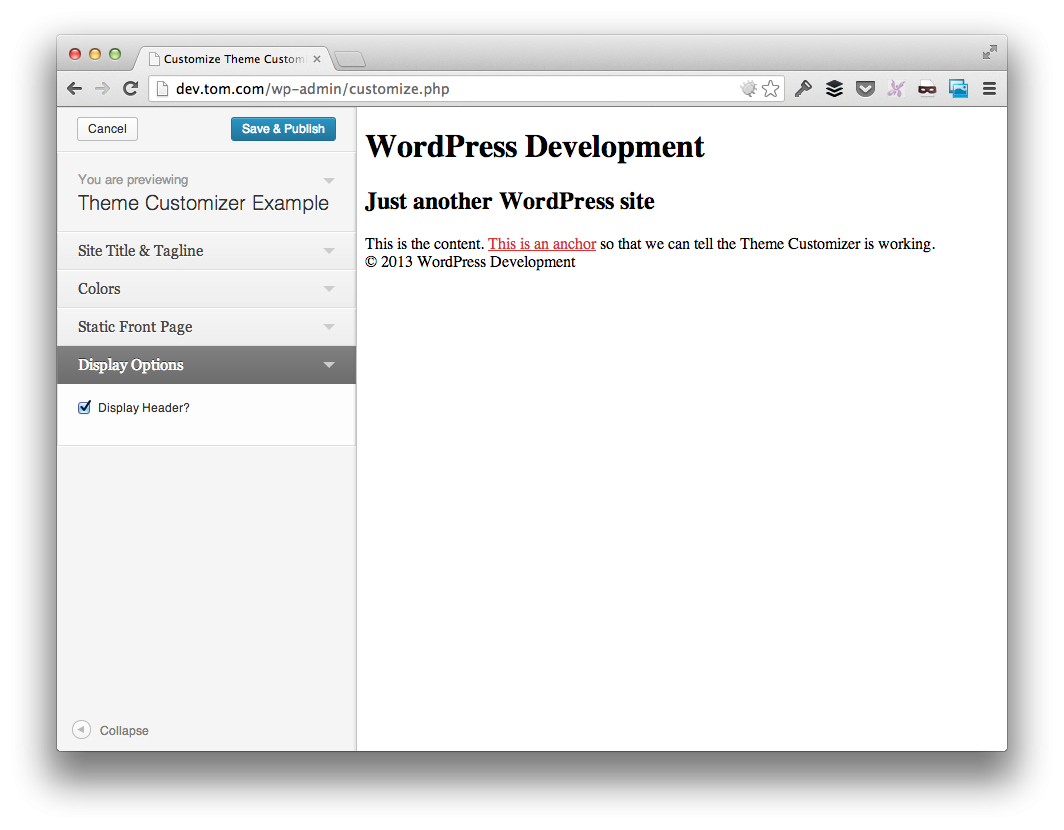Zoom the window with the green button

(x=115, y=54)
